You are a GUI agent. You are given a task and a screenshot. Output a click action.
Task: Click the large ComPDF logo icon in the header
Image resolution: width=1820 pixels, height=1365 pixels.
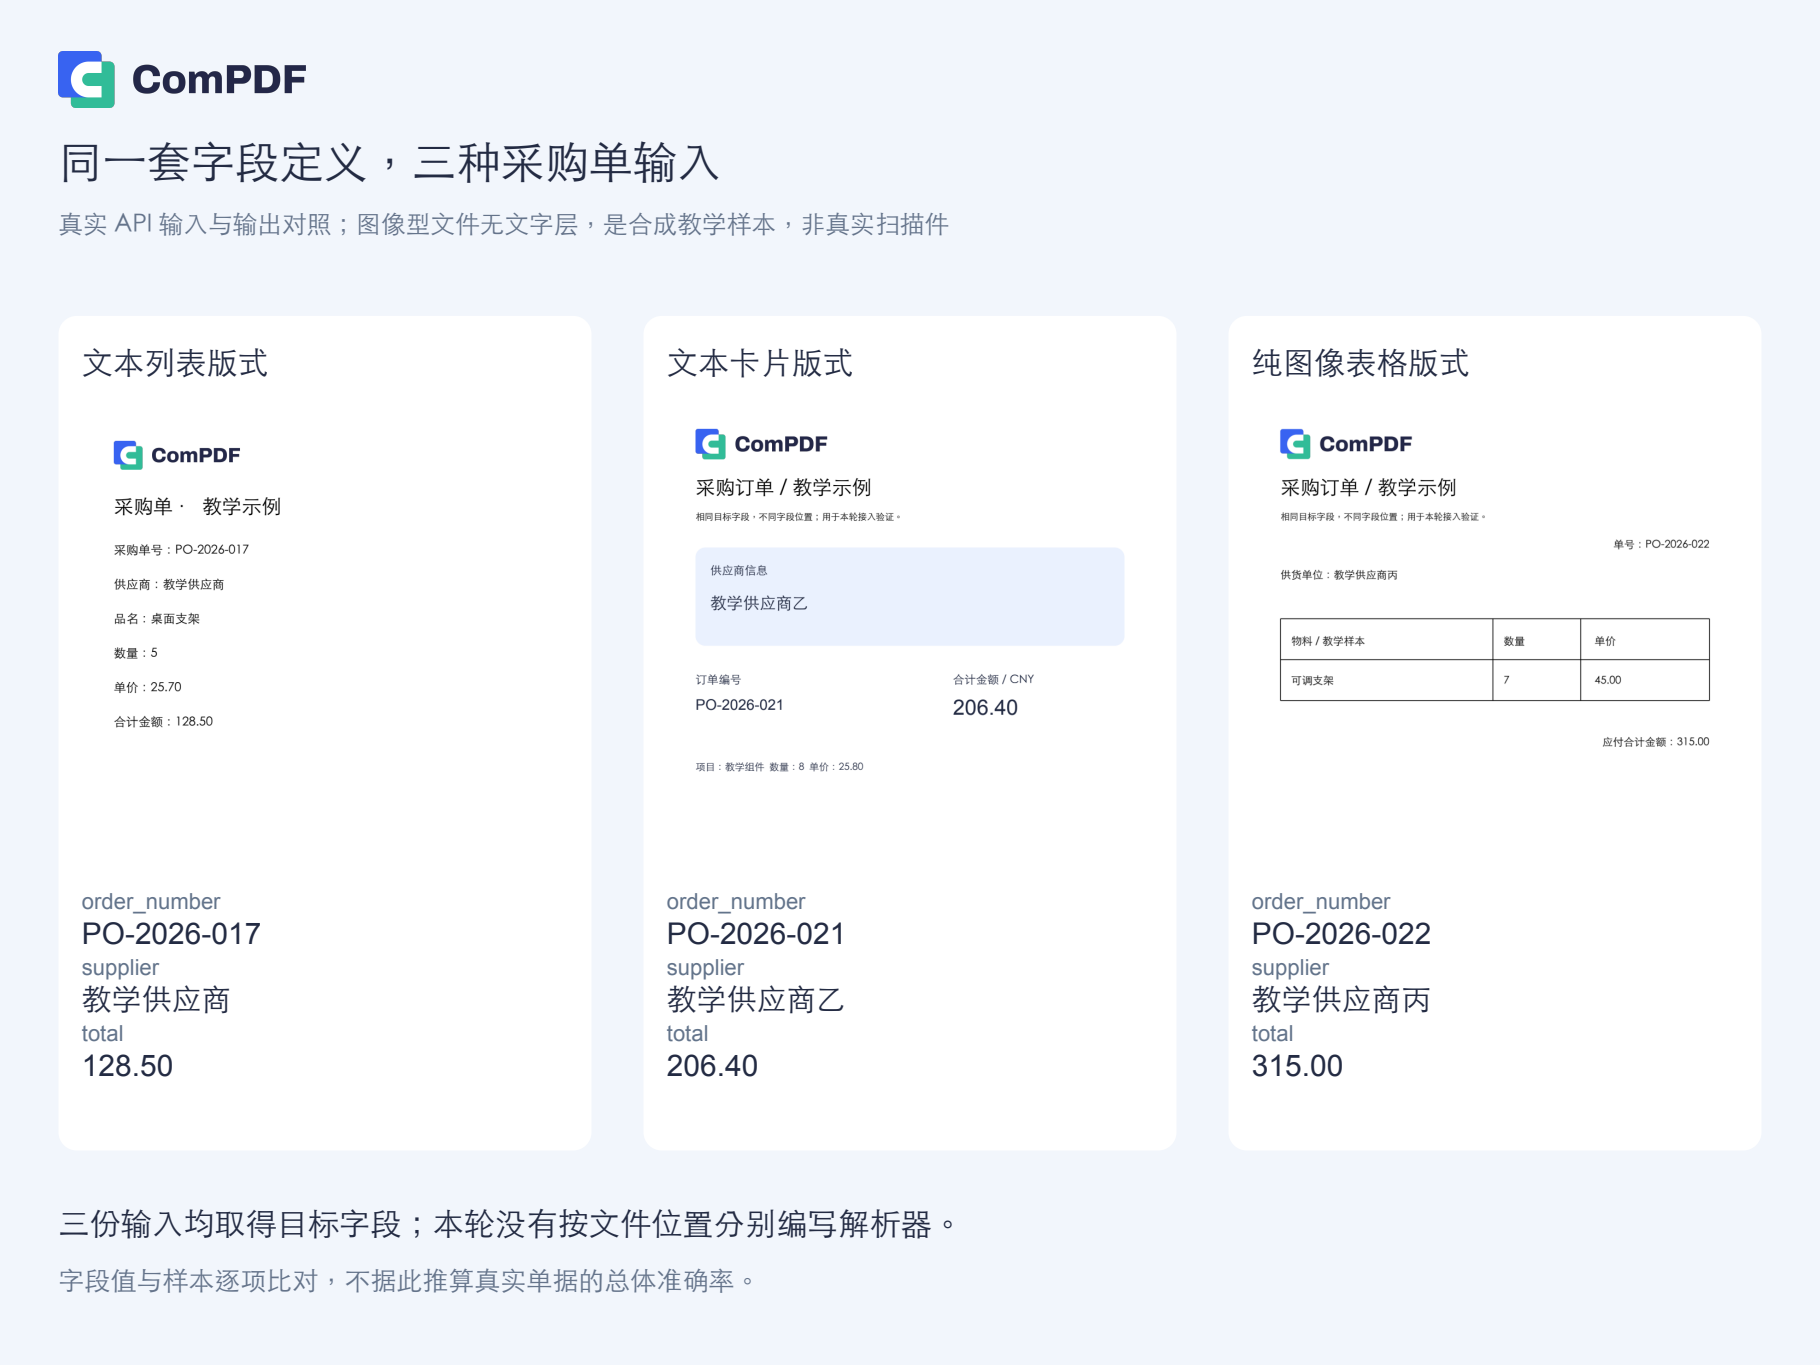coord(86,79)
